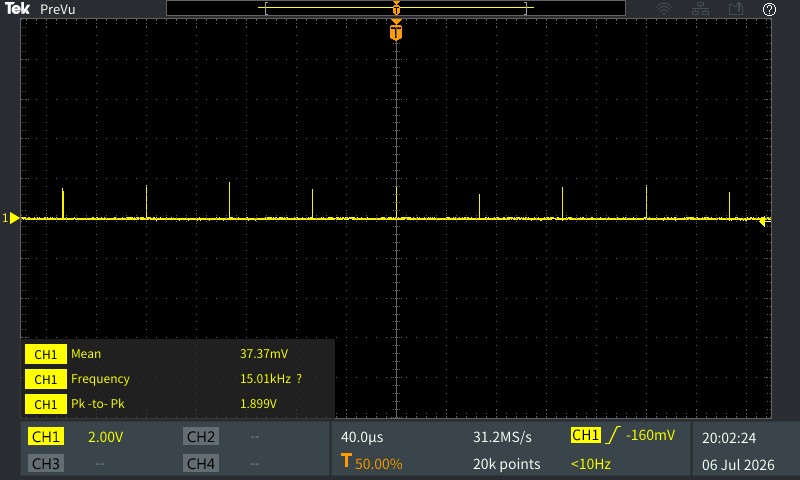
Task: Click the 40.0µs horizontal scale value
Action: click(x=362, y=437)
